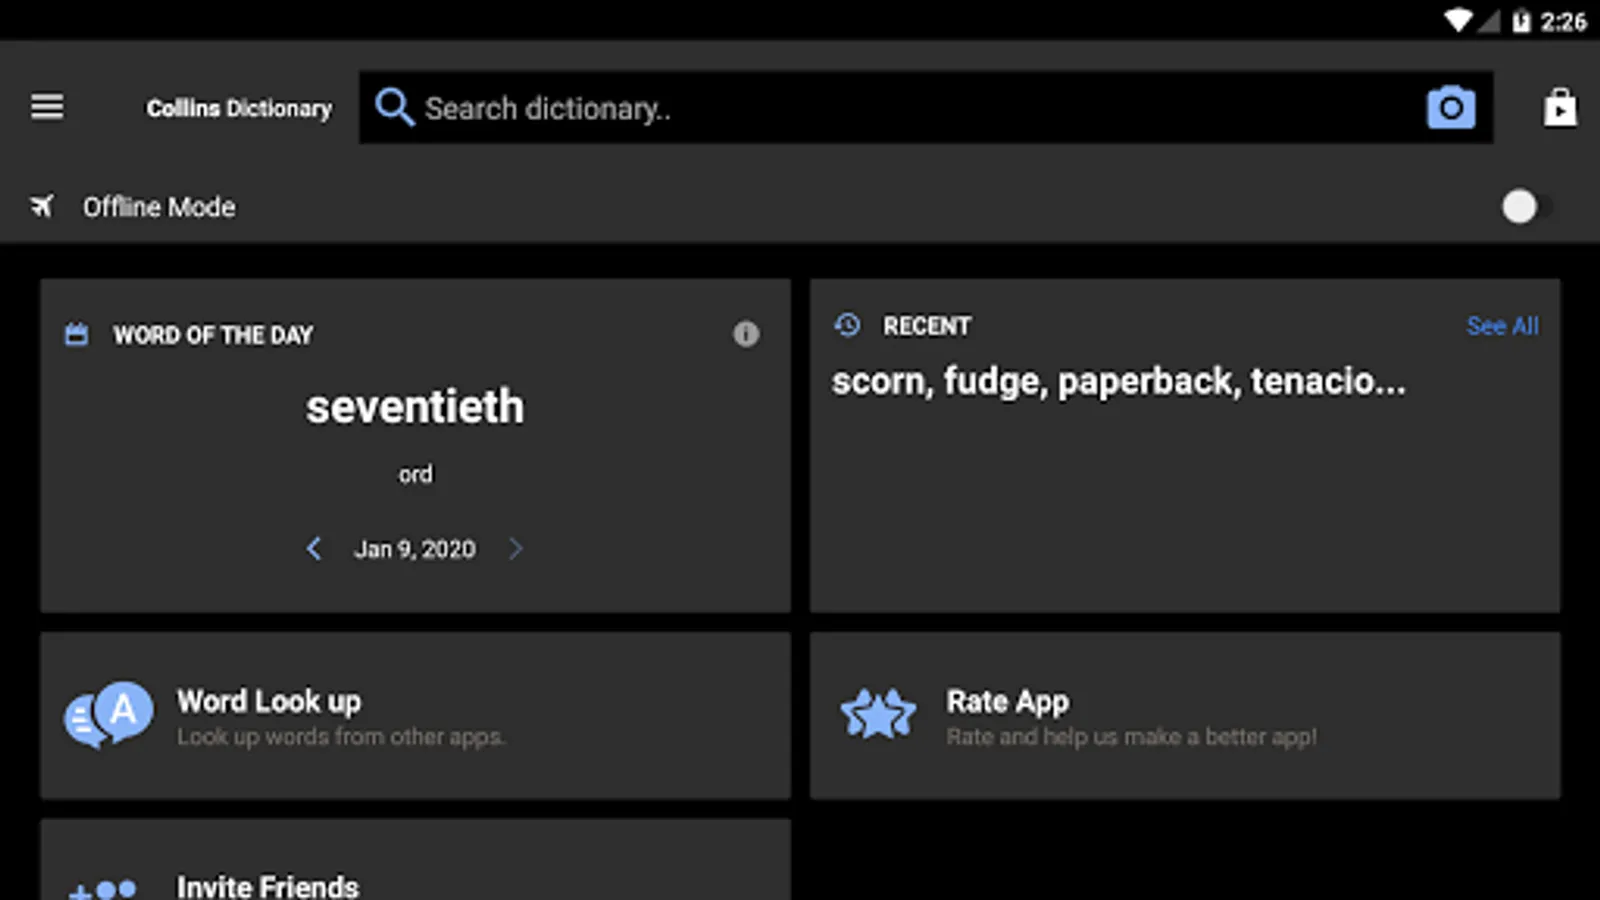Open the hamburger navigation menu
Image resolution: width=1600 pixels, height=900 pixels.
tap(47, 107)
